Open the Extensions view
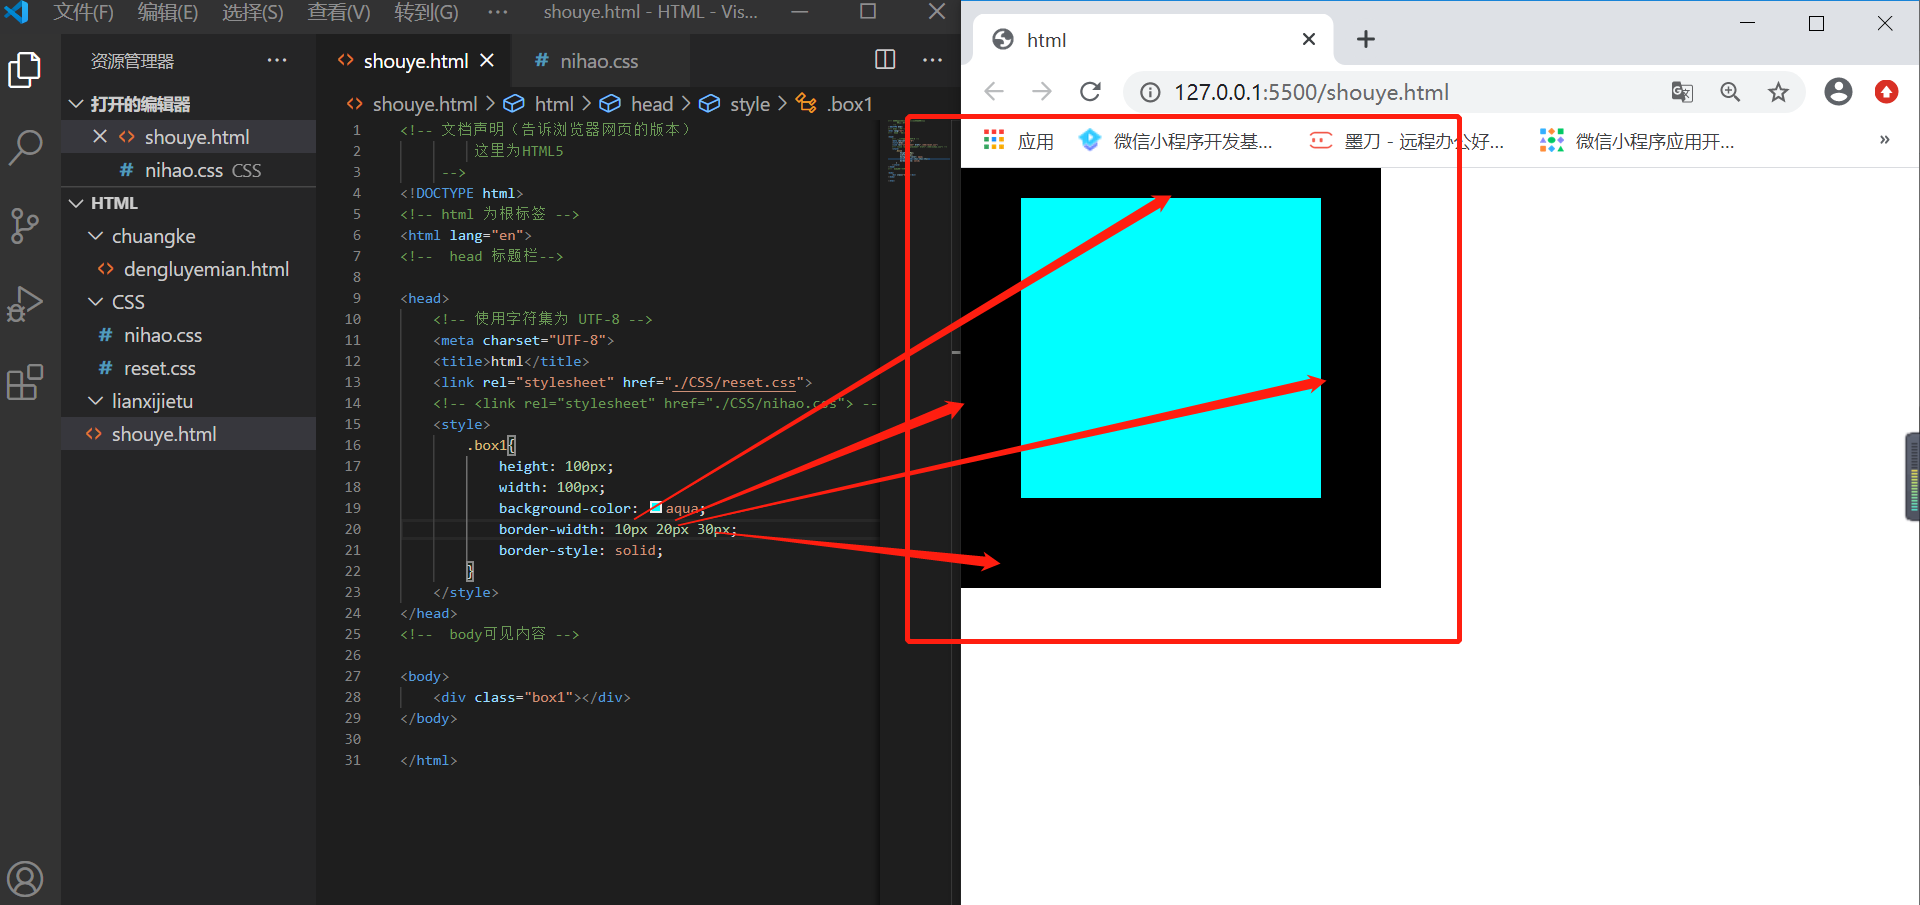The height and width of the screenshot is (905, 1920). (x=24, y=381)
